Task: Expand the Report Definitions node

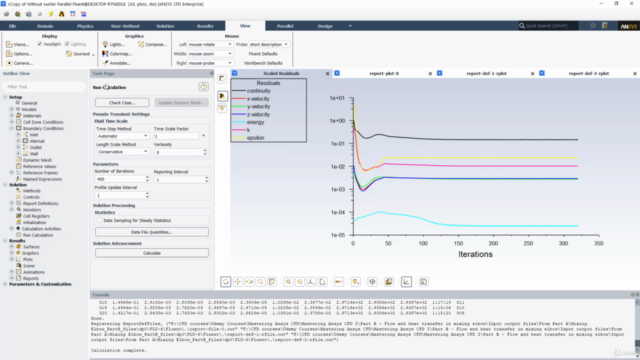Action: 12,203
